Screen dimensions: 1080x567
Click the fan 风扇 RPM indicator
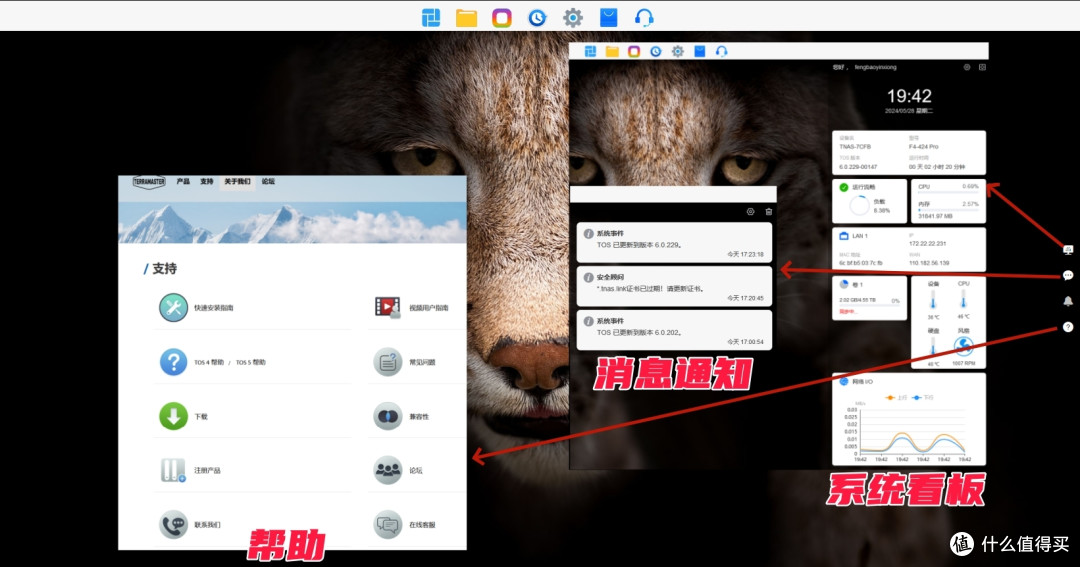click(963, 347)
